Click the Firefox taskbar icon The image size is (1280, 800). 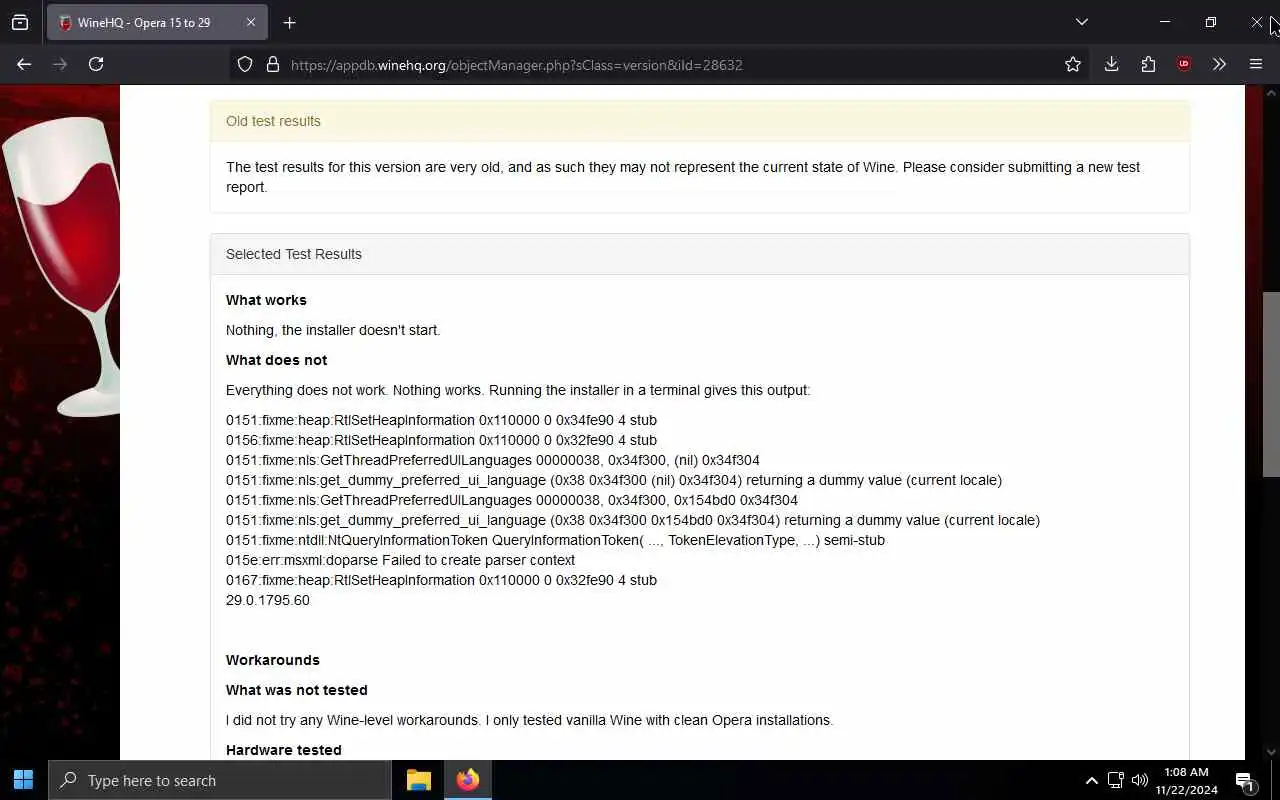[468, 780]
